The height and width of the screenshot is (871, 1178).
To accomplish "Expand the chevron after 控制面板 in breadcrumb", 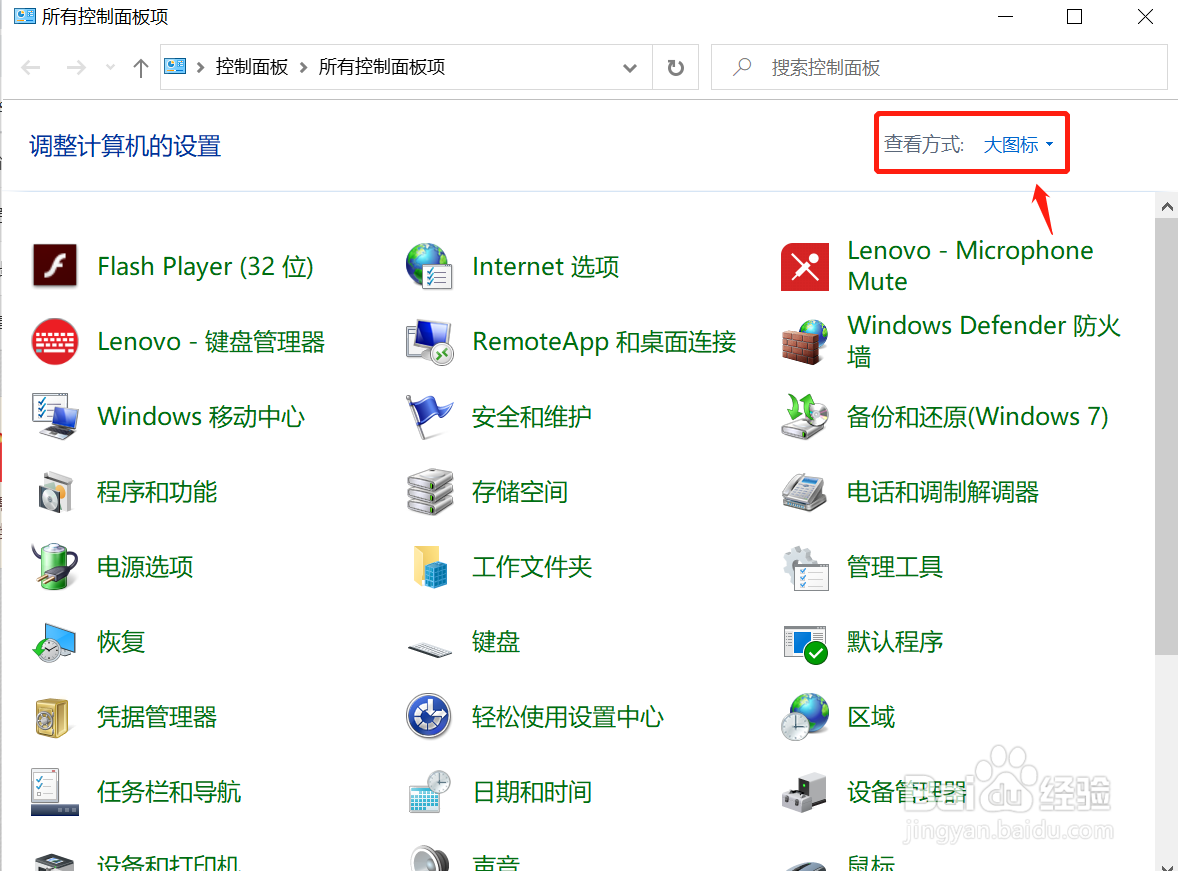I will coord(304,68).
